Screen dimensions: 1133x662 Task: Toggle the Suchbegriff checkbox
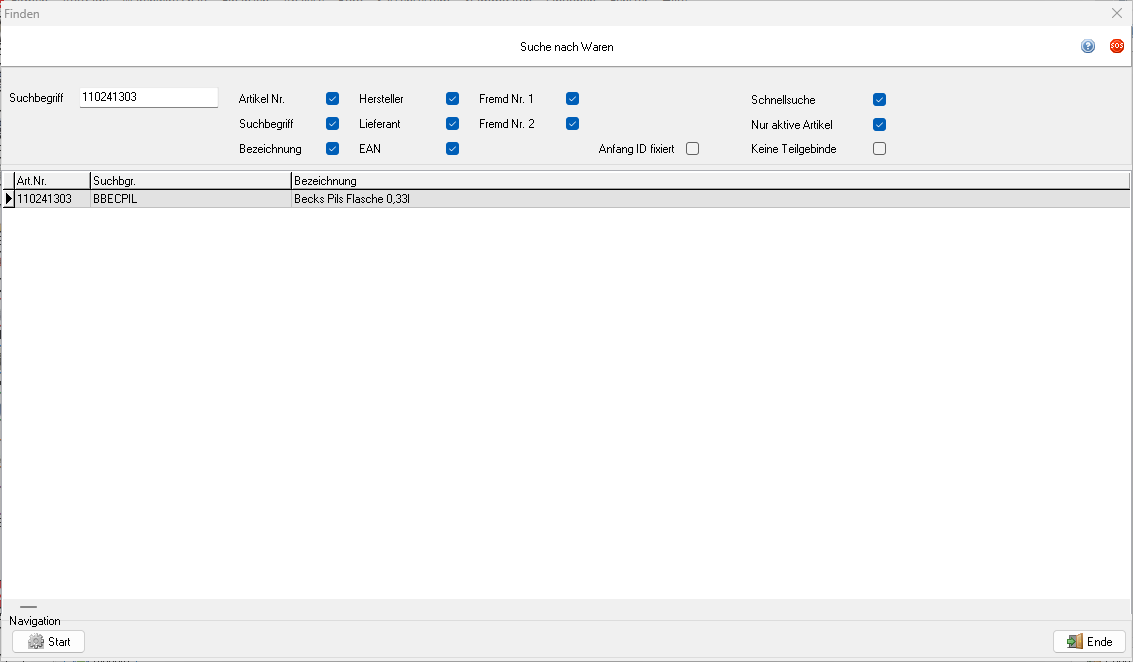[x=333, y=124]
